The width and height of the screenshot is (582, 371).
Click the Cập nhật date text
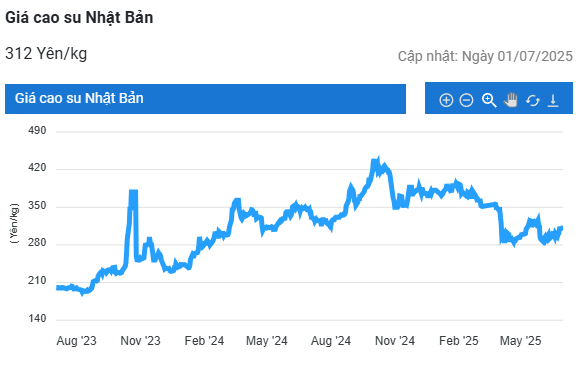(x=485, y=56)
